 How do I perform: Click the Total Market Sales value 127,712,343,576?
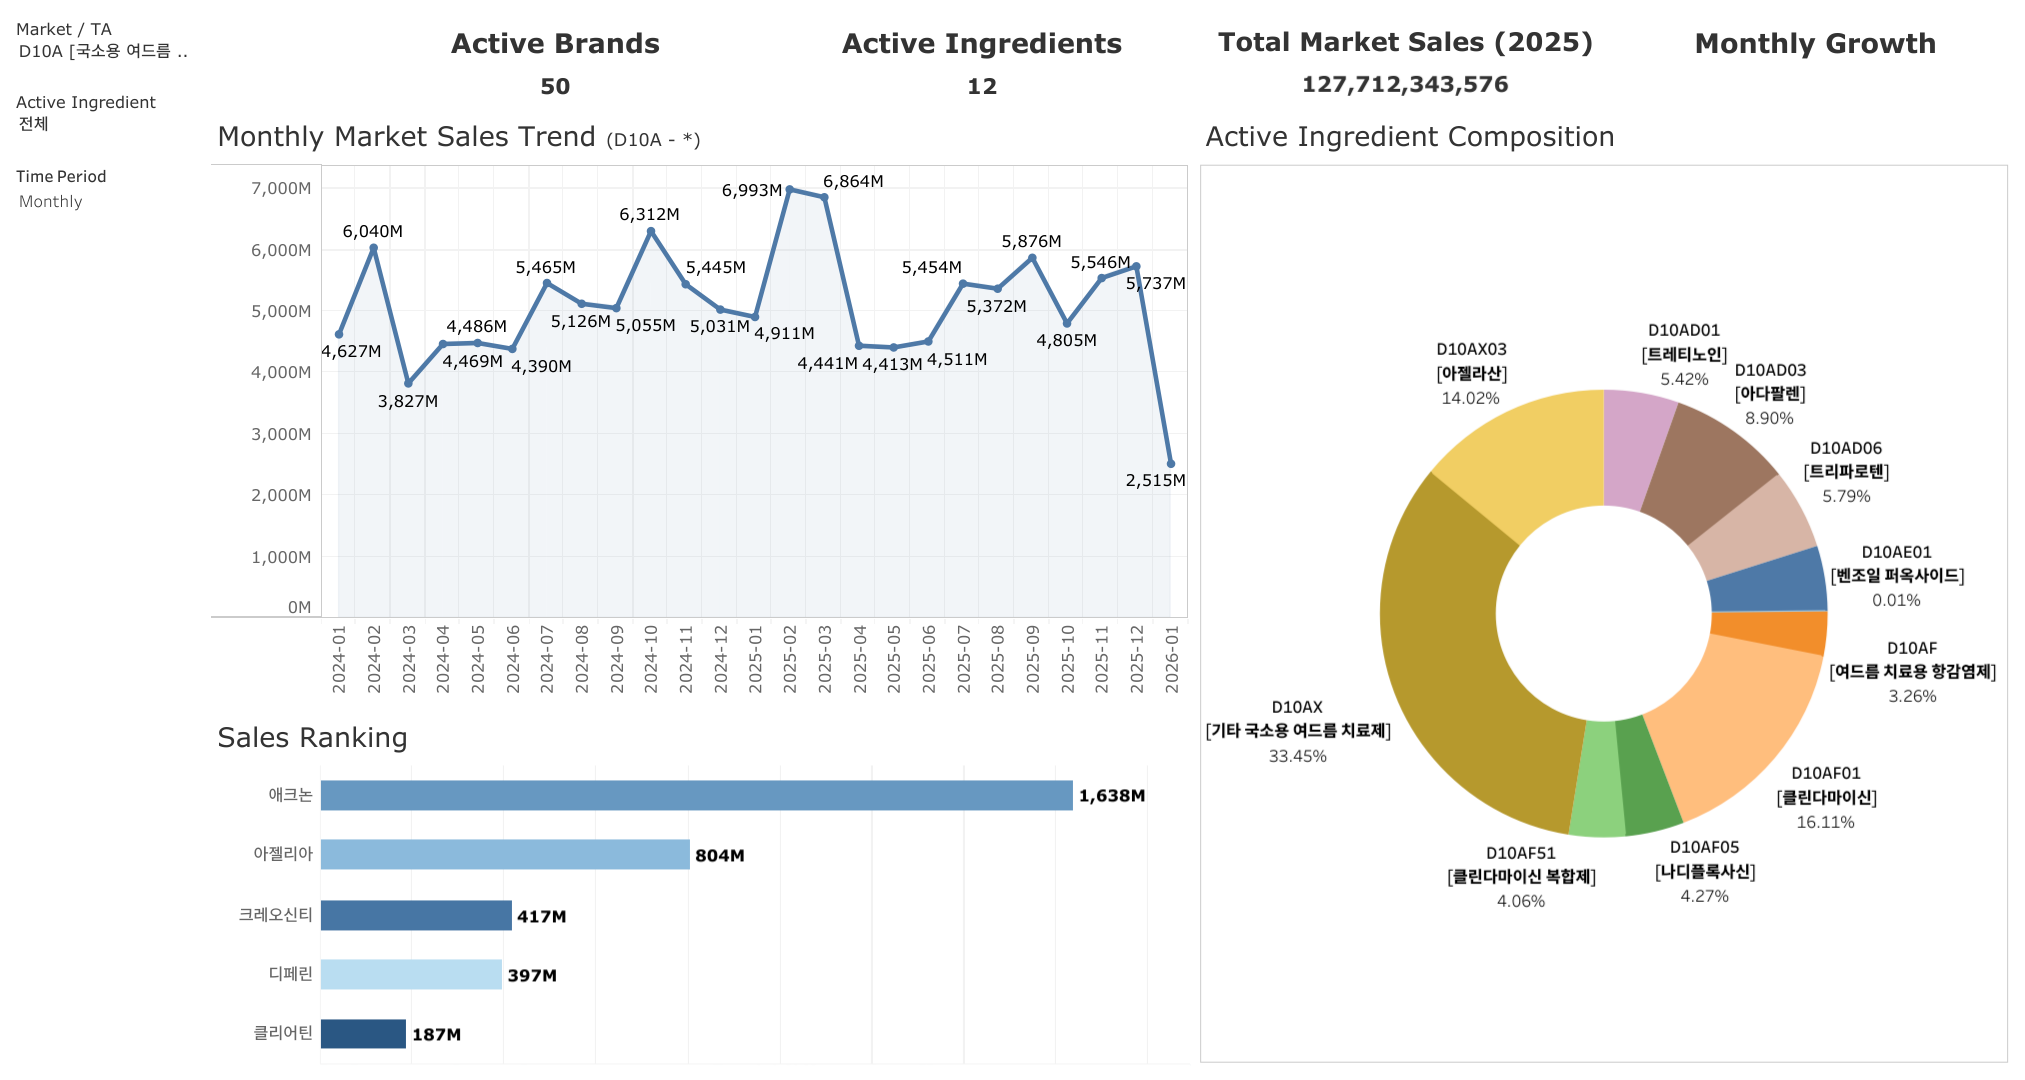[1405, 85]
